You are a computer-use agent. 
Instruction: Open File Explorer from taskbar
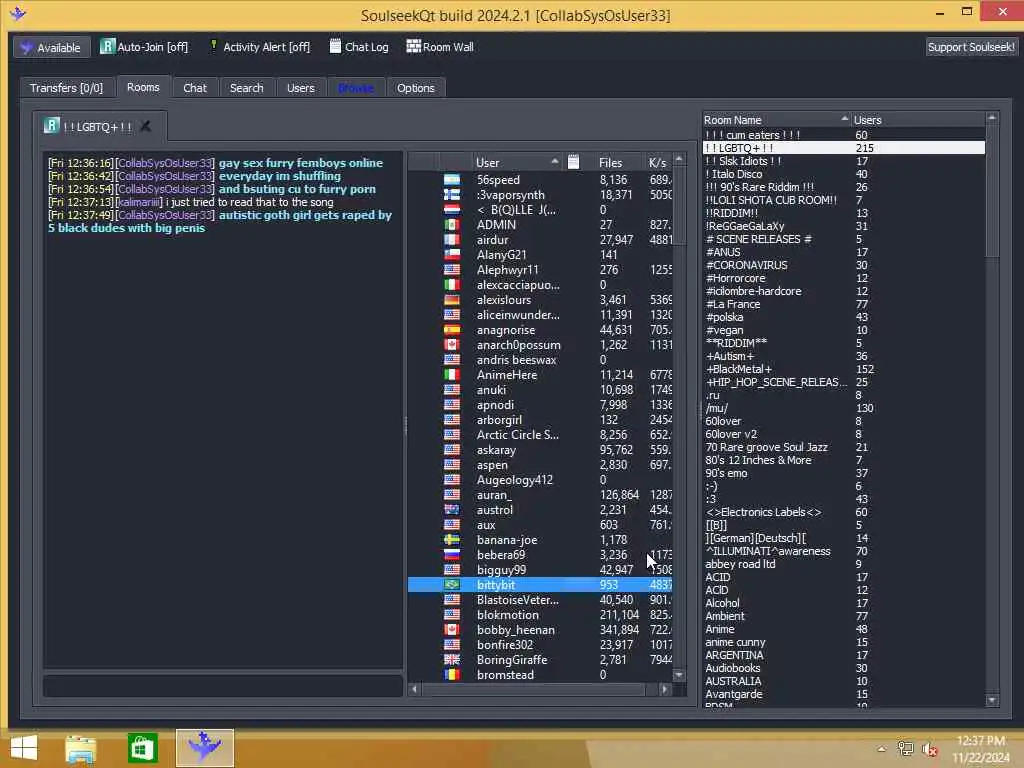click(x=81, y=748)
